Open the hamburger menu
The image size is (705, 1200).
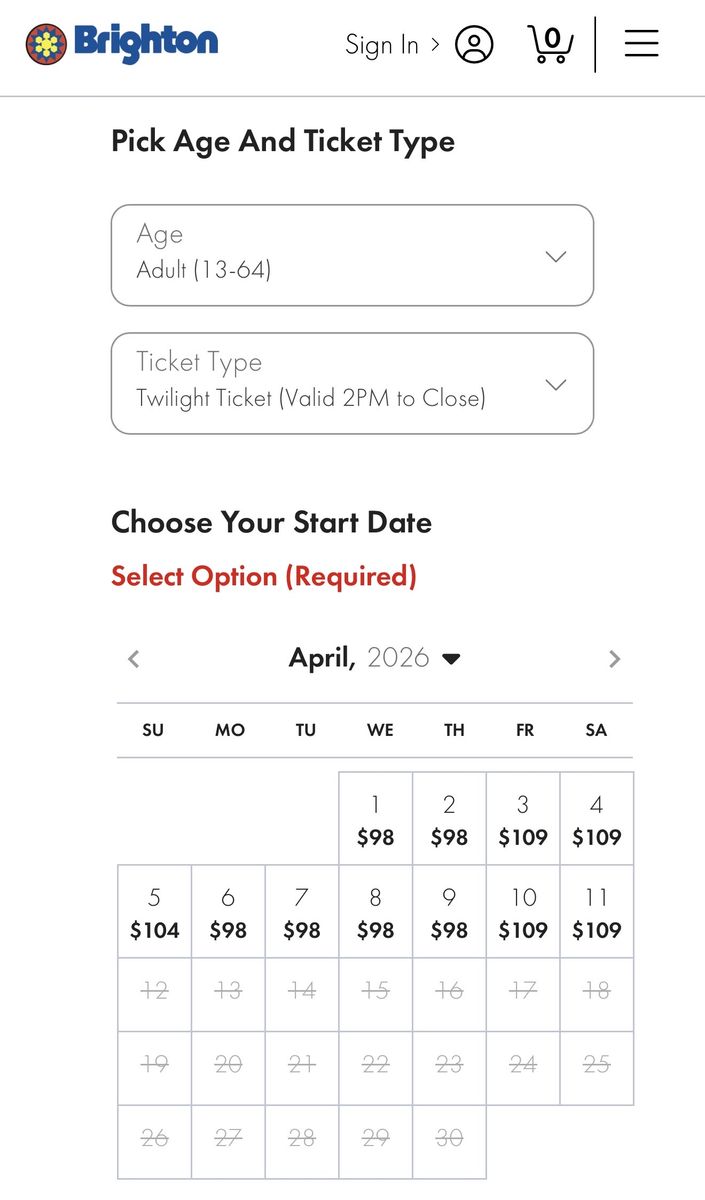tap(641, 43)
